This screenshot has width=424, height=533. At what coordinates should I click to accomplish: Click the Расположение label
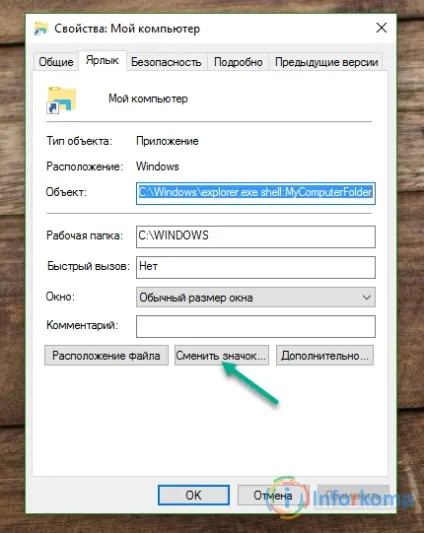84,166
